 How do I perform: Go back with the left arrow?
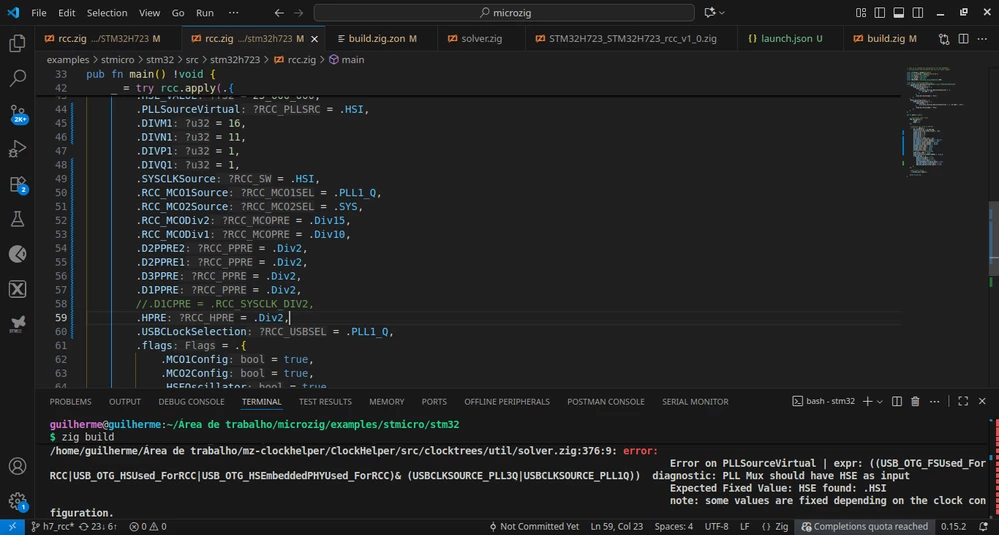(x=279, y=13)
